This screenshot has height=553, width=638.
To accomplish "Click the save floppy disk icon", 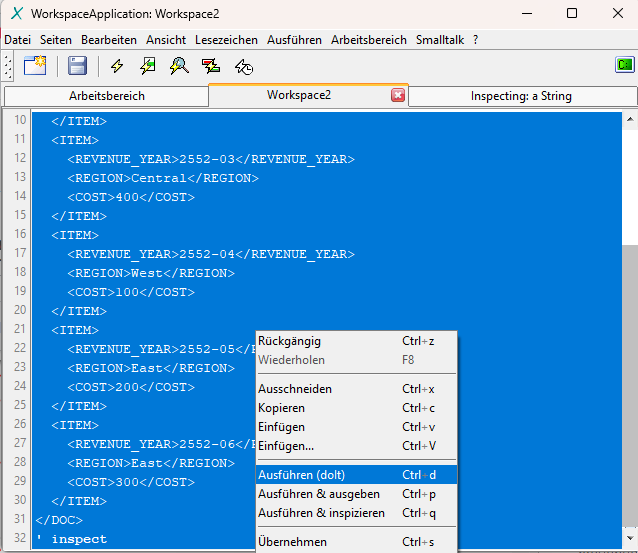I will point(77,66).
